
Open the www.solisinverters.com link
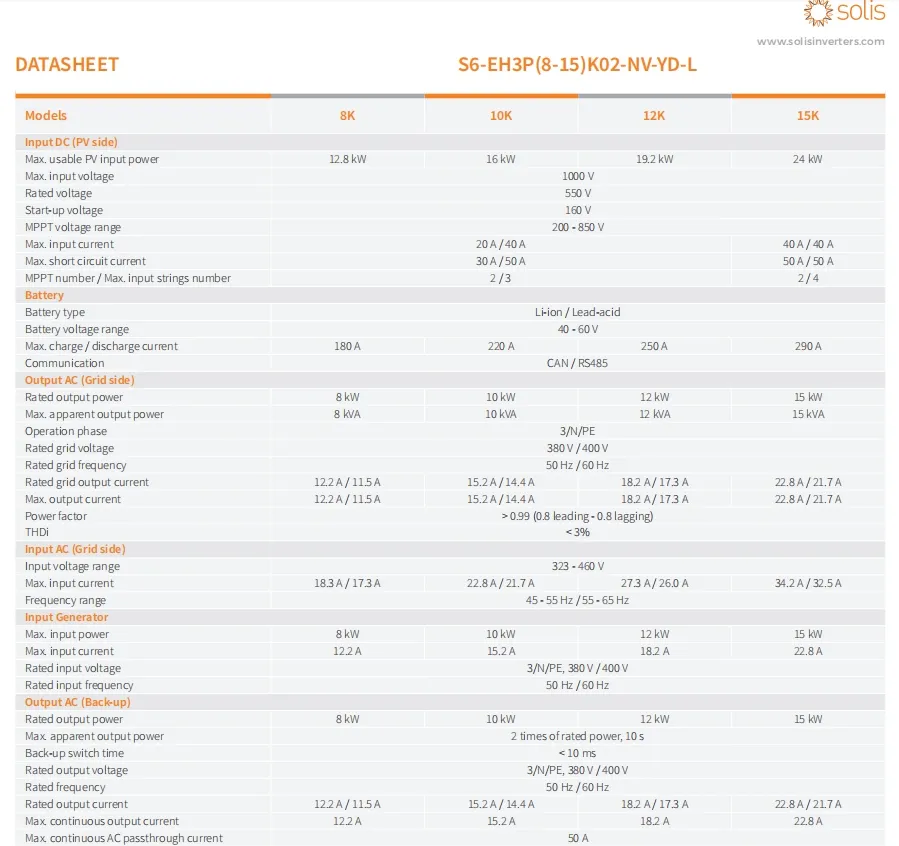[820, 41]
